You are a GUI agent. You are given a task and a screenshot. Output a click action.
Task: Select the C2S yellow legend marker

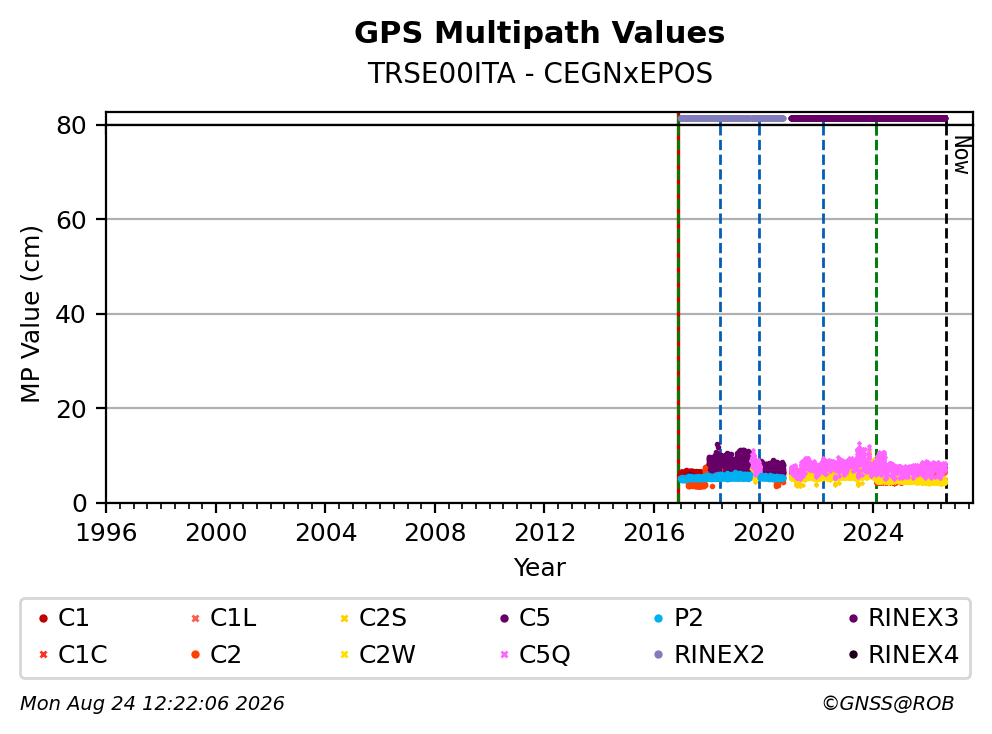tap(344, 618)
